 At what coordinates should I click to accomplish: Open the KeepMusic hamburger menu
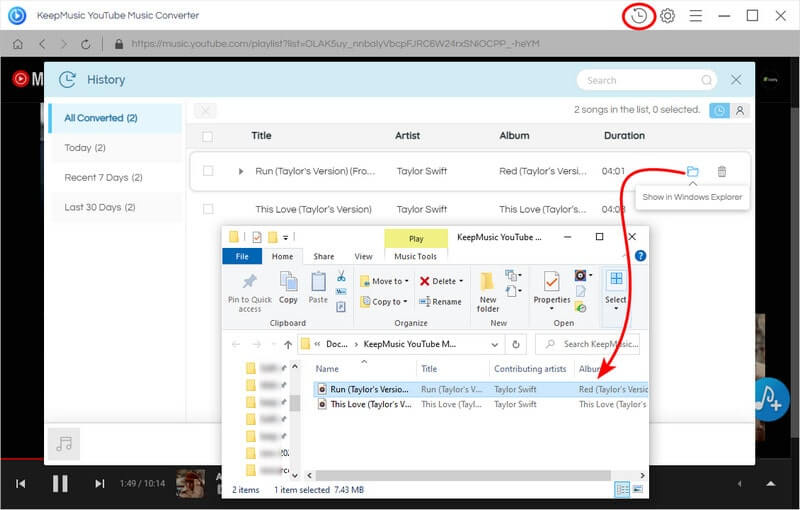[x=695, y=16]
